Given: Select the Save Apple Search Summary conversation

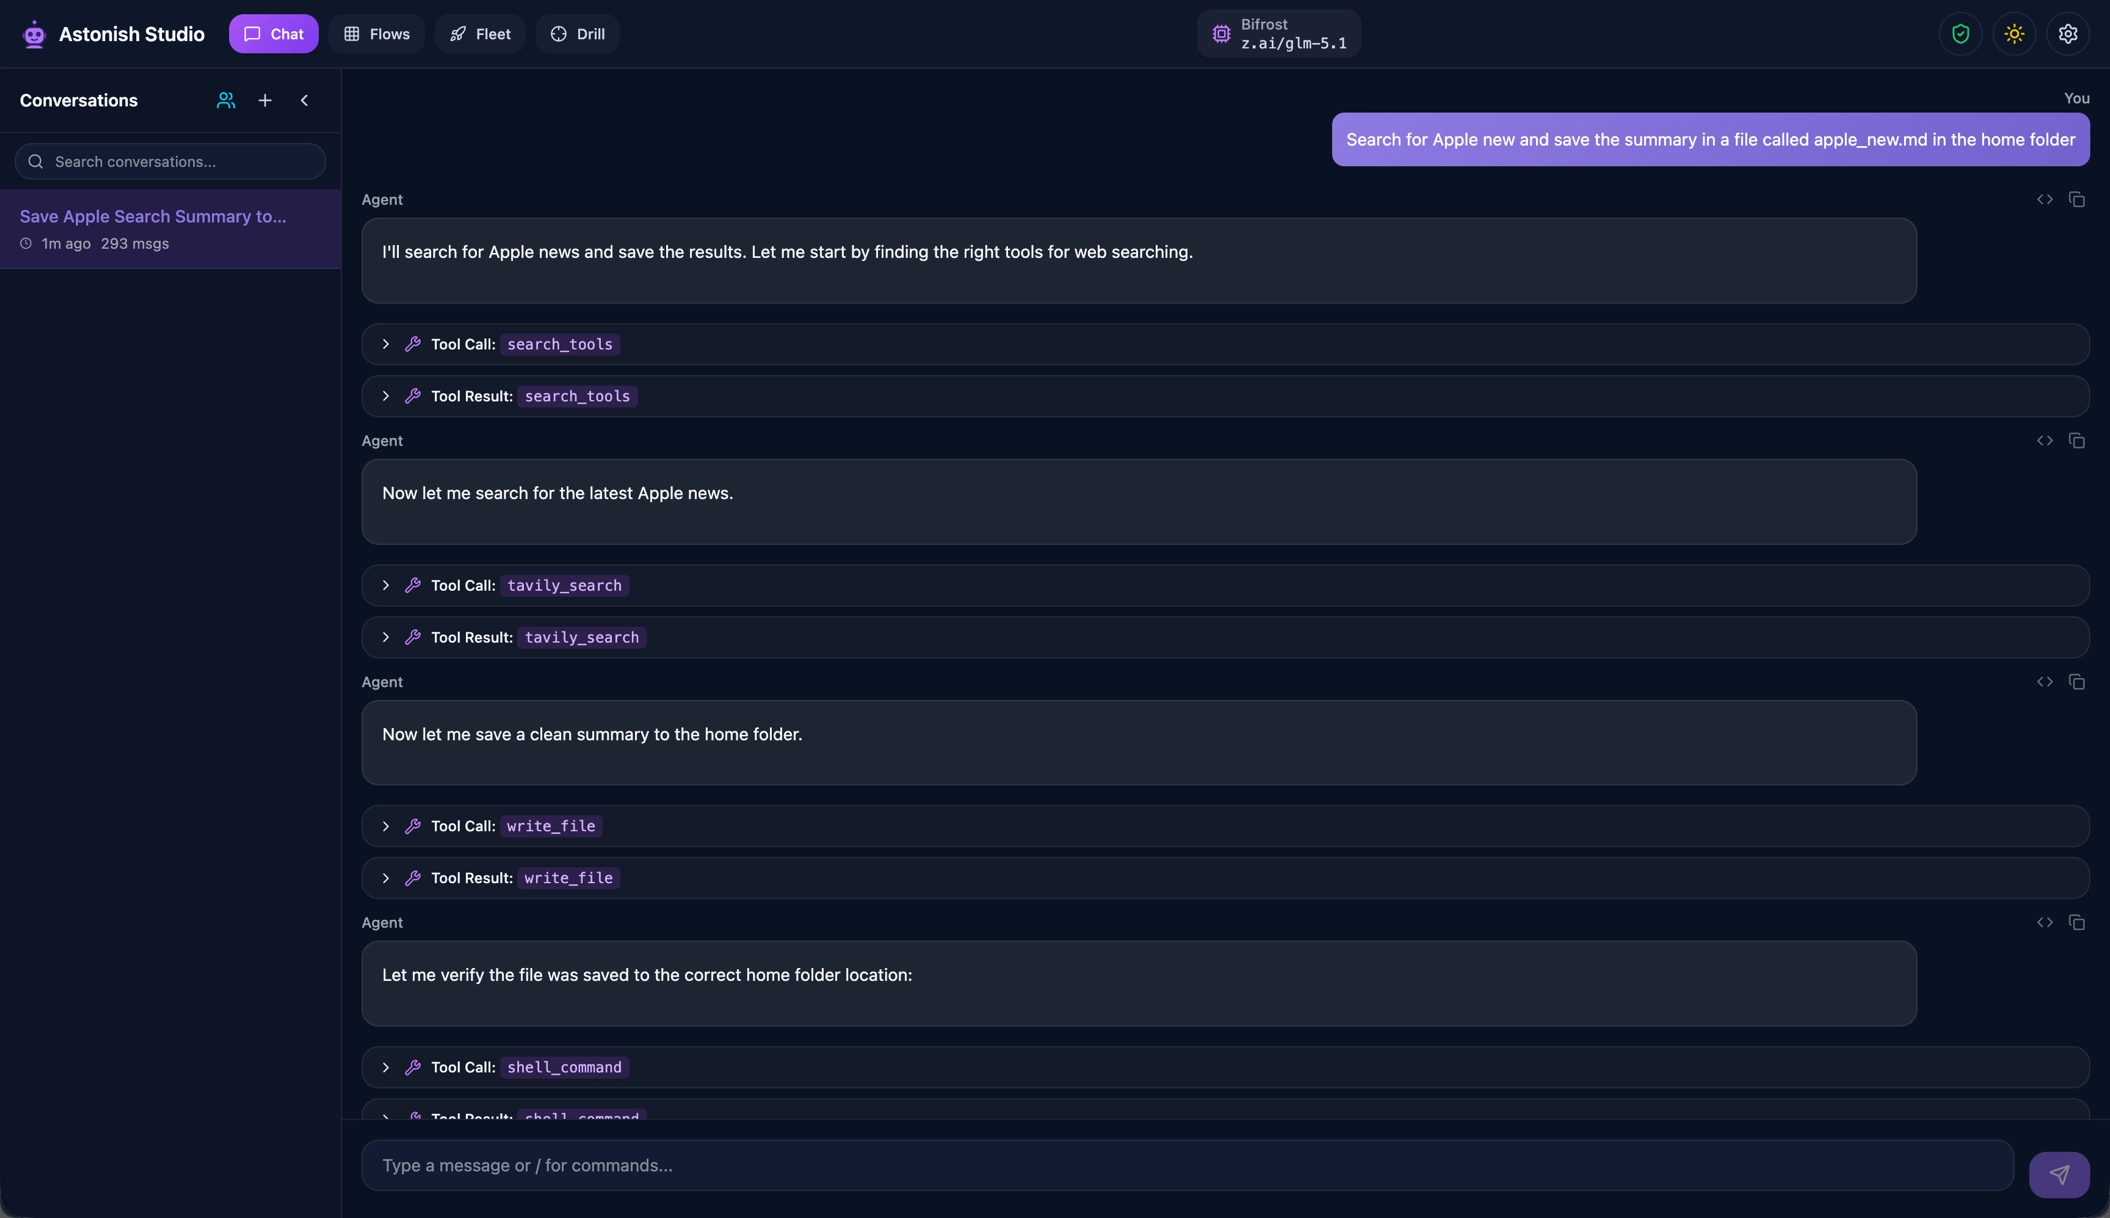Looking at the screenshot, I should 152,229.
